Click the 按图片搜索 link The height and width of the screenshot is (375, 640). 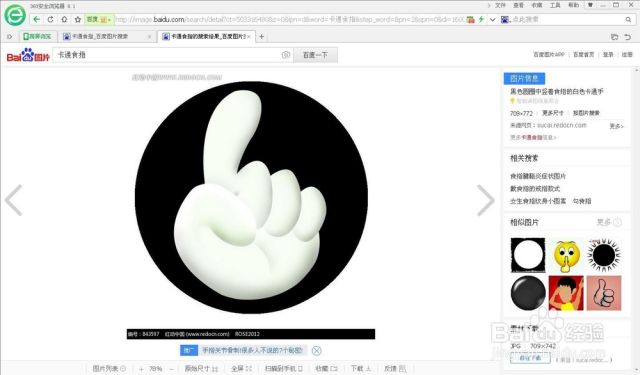point(586,113)
